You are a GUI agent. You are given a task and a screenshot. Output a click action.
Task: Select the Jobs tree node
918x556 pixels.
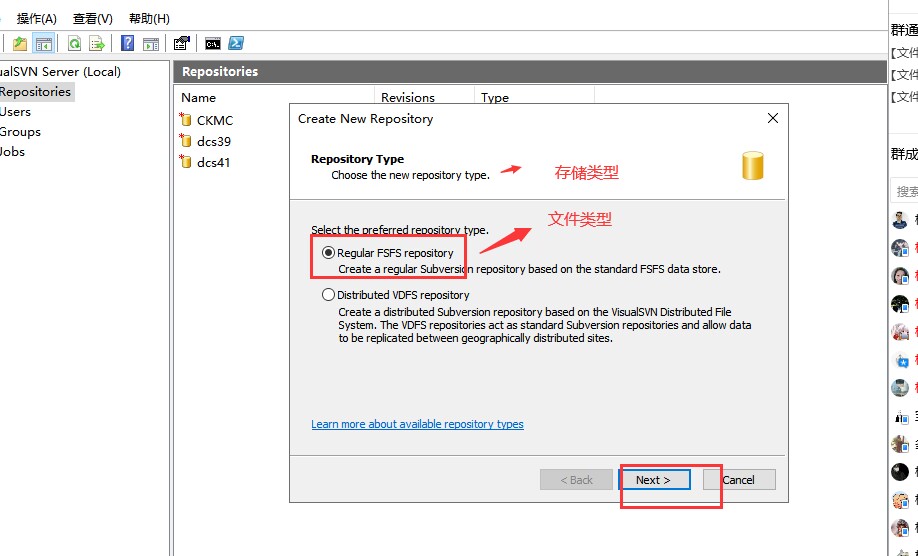(x=12, y=152)
